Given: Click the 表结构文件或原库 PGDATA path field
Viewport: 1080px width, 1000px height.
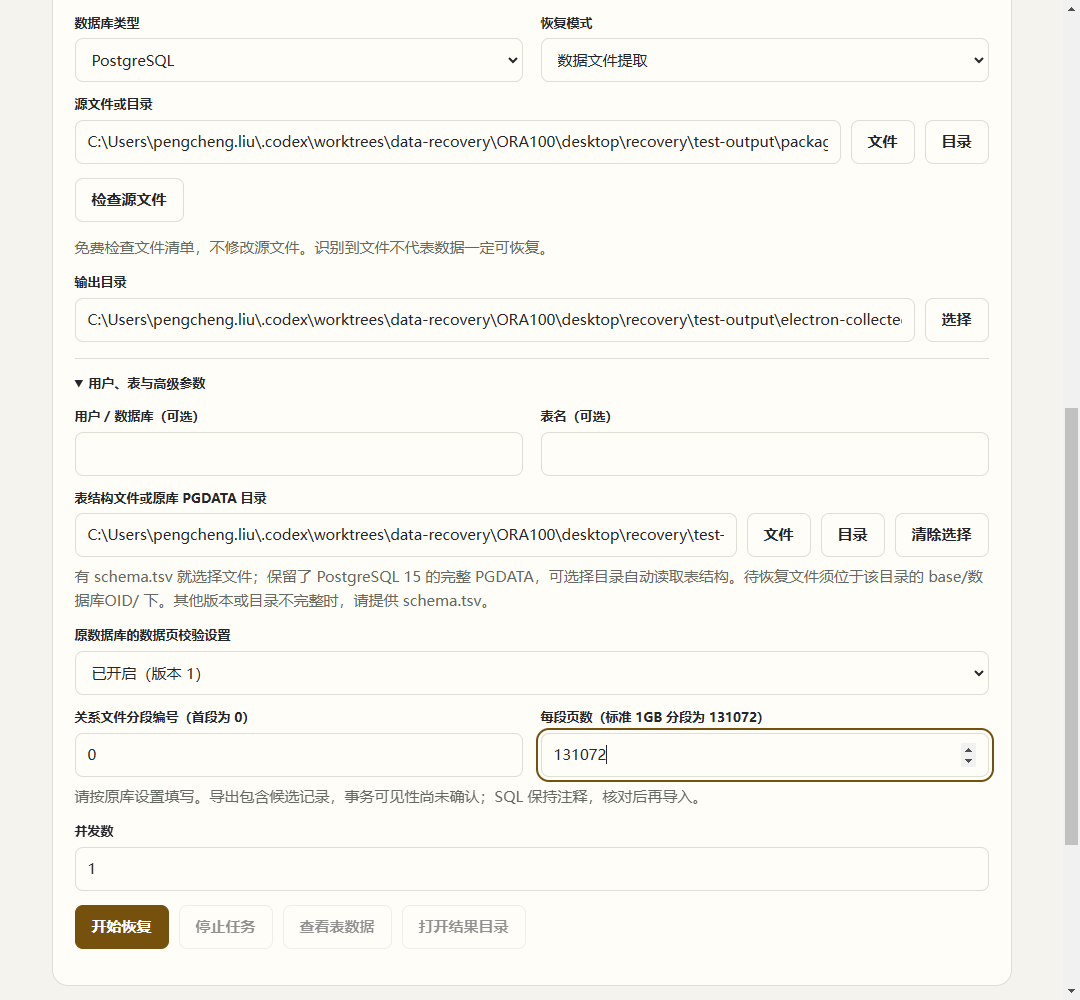Looking at the screenshot, I should [406, 534].
